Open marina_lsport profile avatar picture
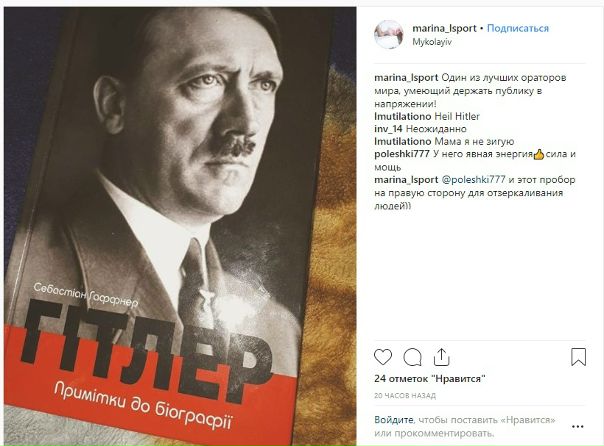604x446 pixels. click(389, 35)
